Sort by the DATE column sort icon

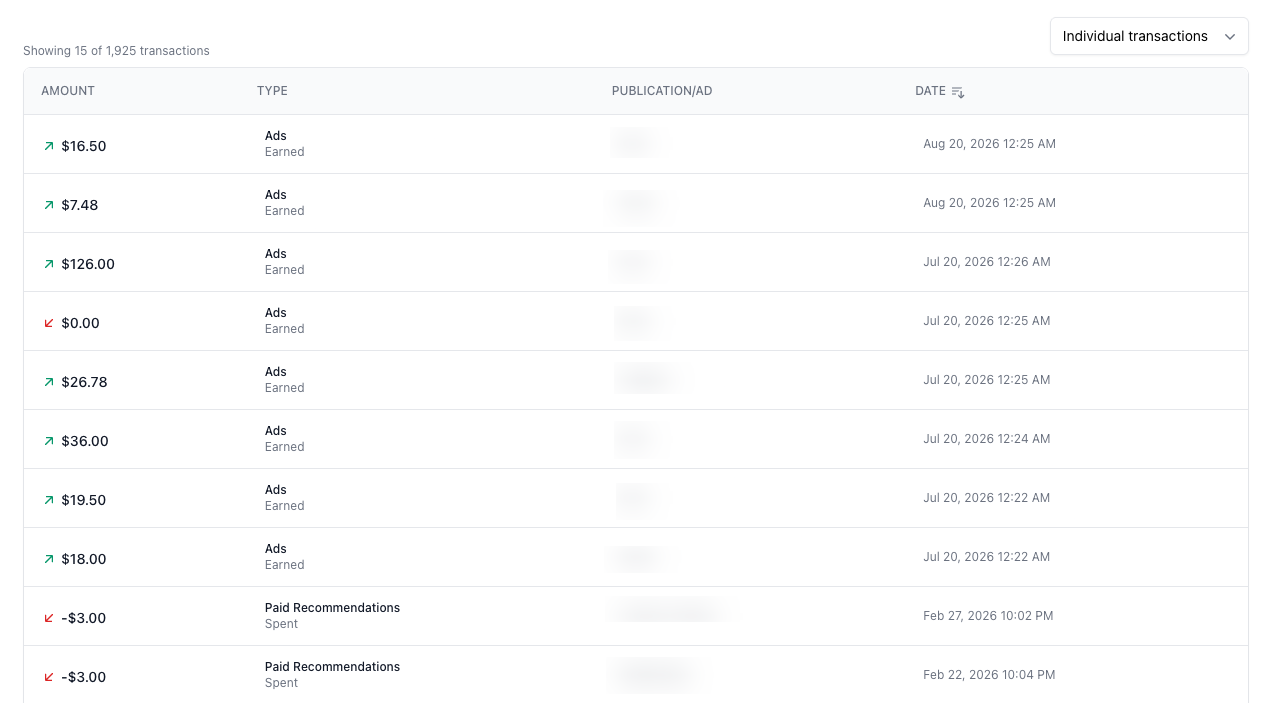pyautogui.click(x=958, y=92)
